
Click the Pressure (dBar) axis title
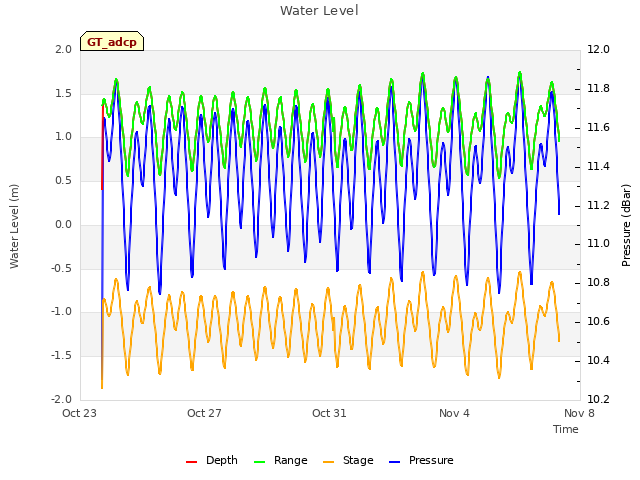coord(626,225)
